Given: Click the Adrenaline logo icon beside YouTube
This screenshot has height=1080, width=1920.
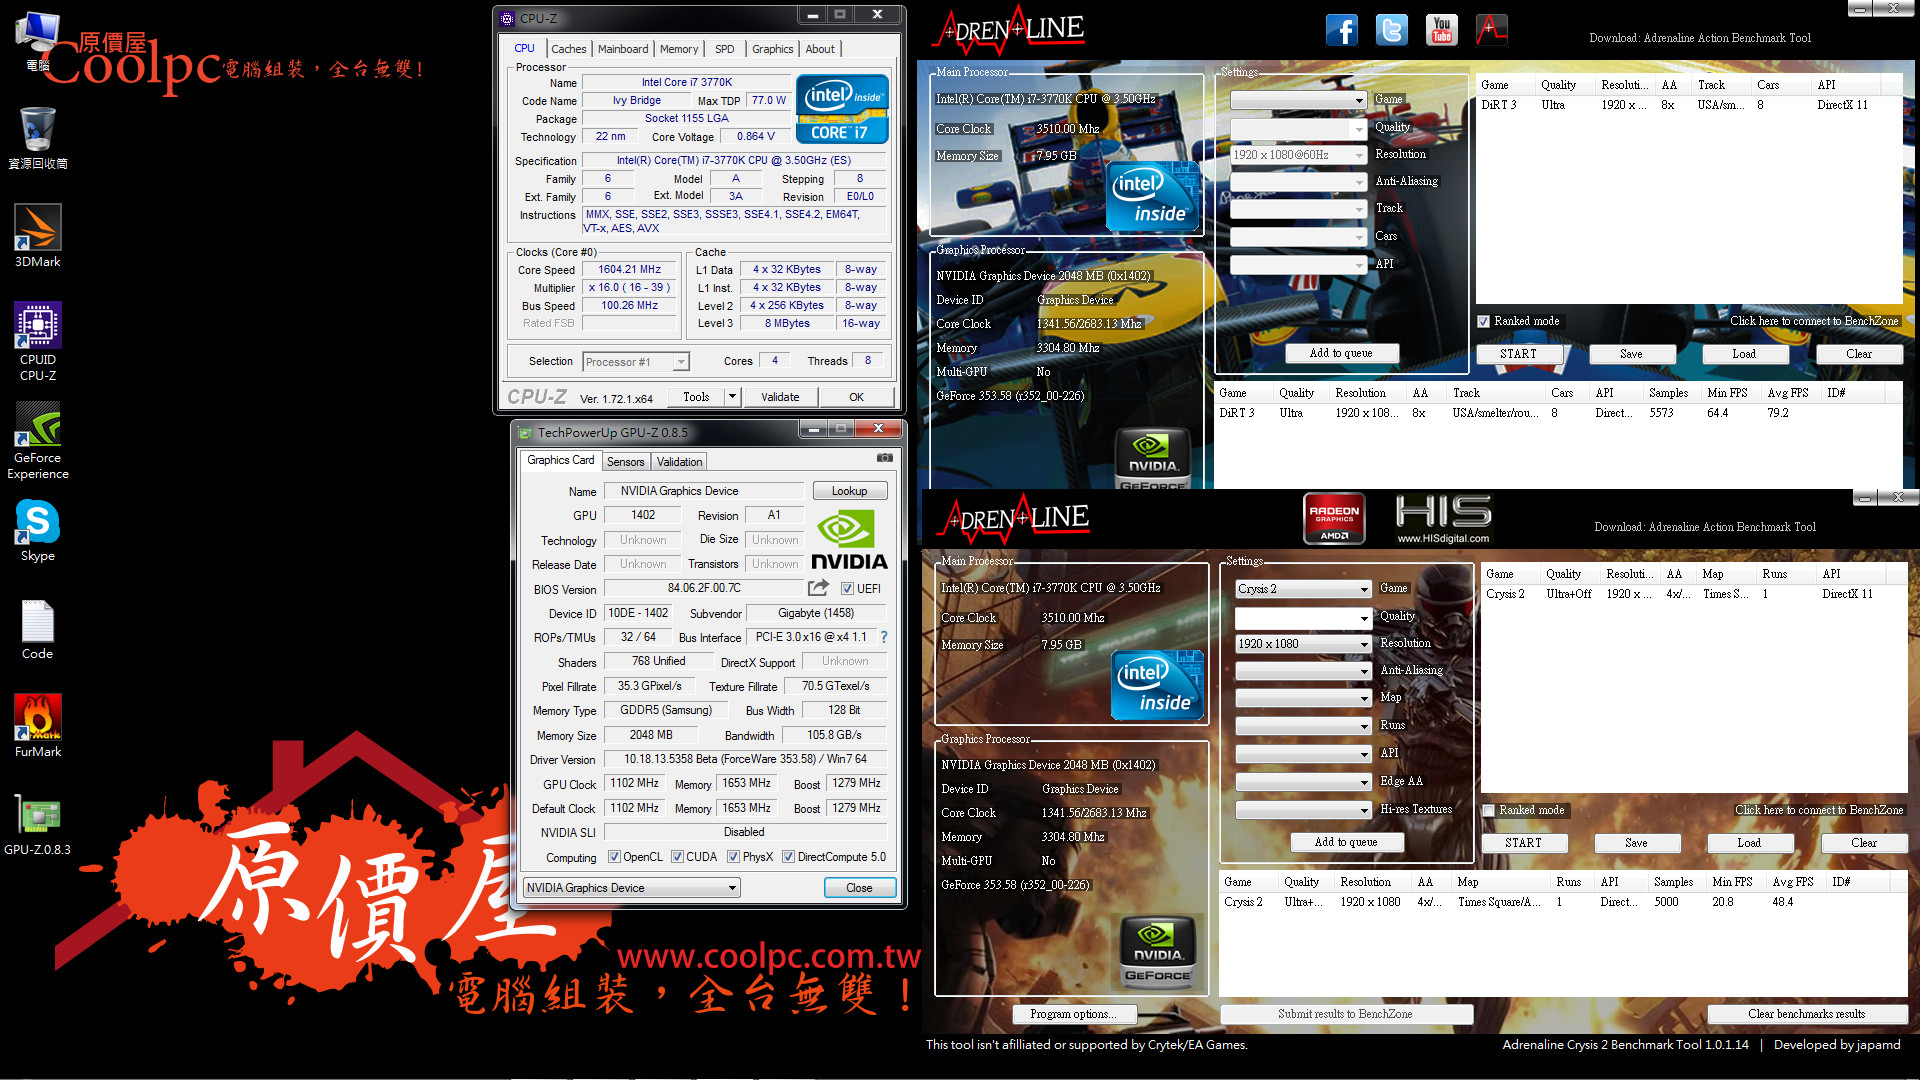Looking at the screenshot, I should tap(1491, 30).
